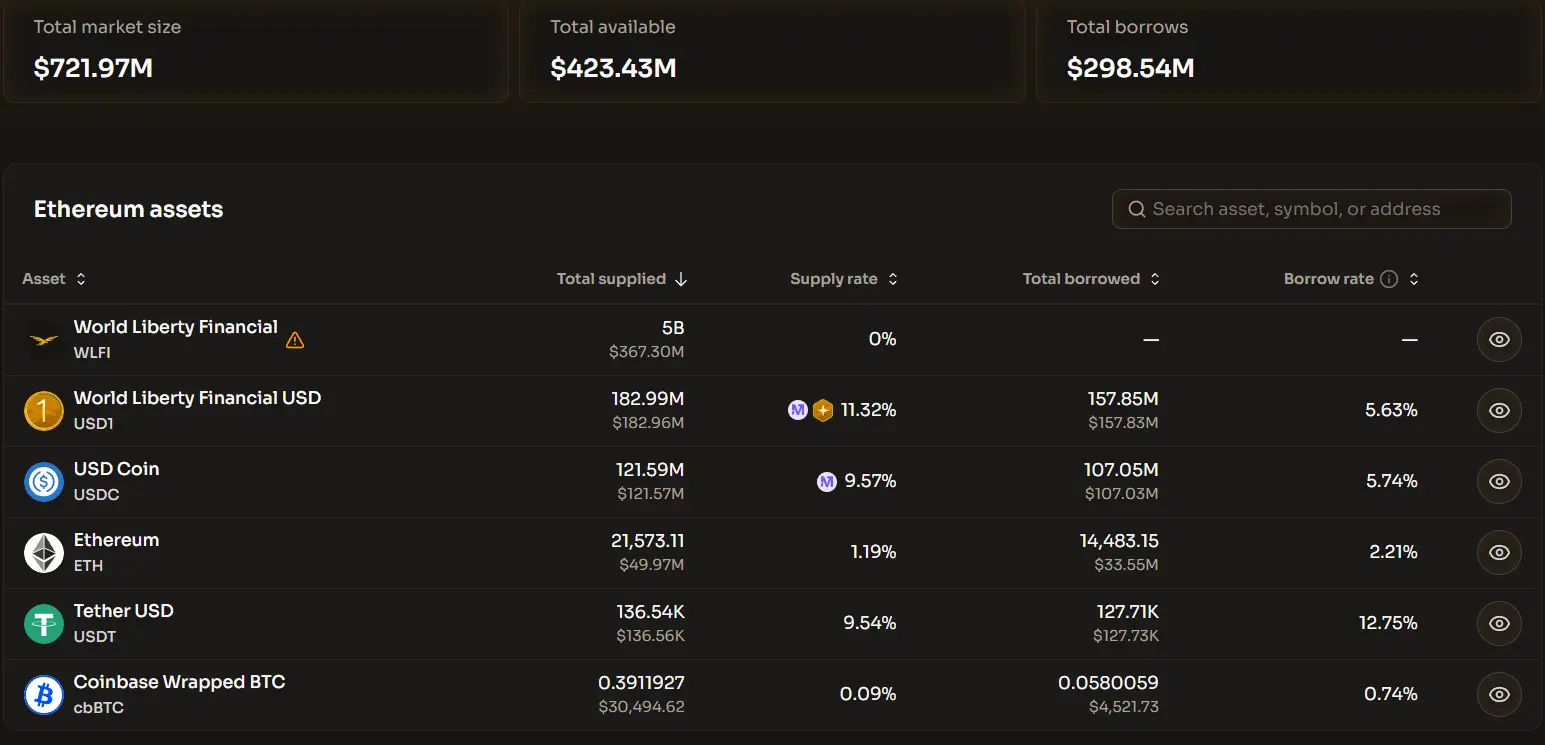The image size is (1545, 745).
Task: Click the 0.0580059 total borrowed amount
Action: pos(1108,683)
